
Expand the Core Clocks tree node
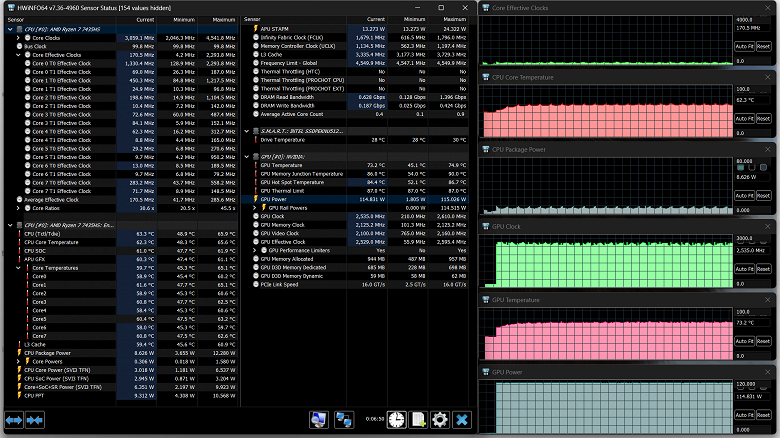pyautogui.click(x=18, y=38)
